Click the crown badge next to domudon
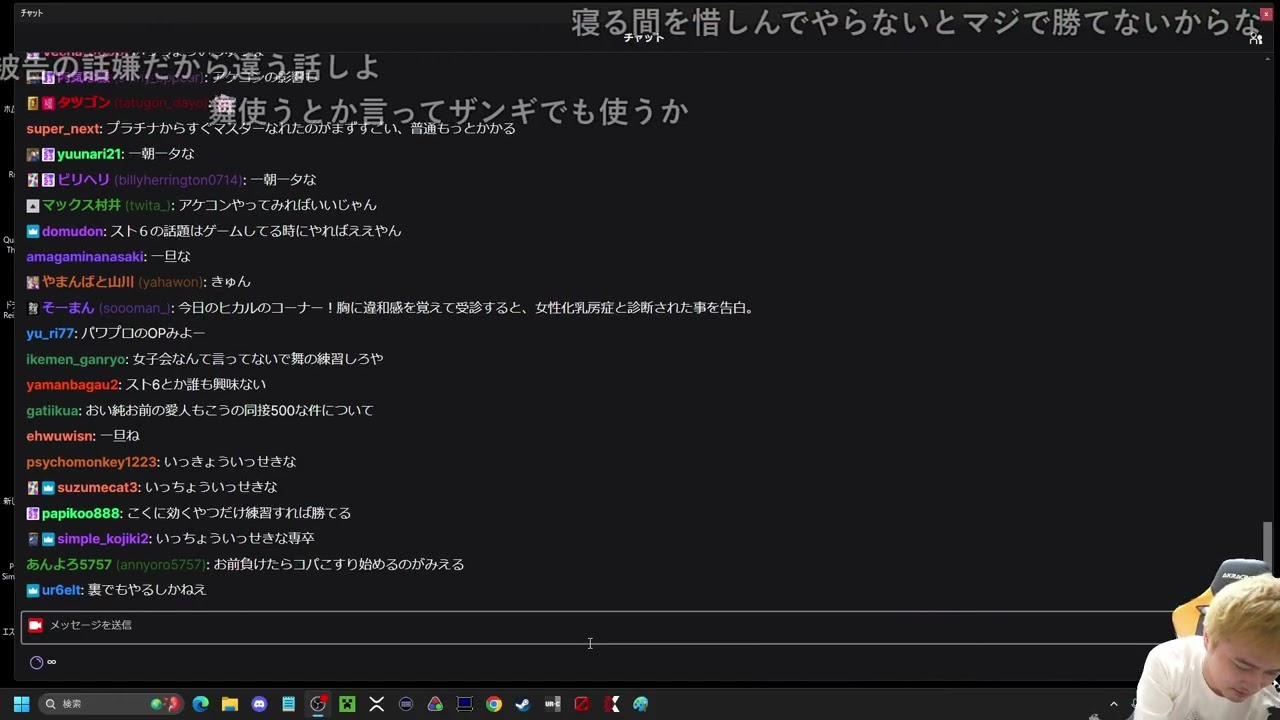Viewport: 1280px width, 720px height. 33,231
